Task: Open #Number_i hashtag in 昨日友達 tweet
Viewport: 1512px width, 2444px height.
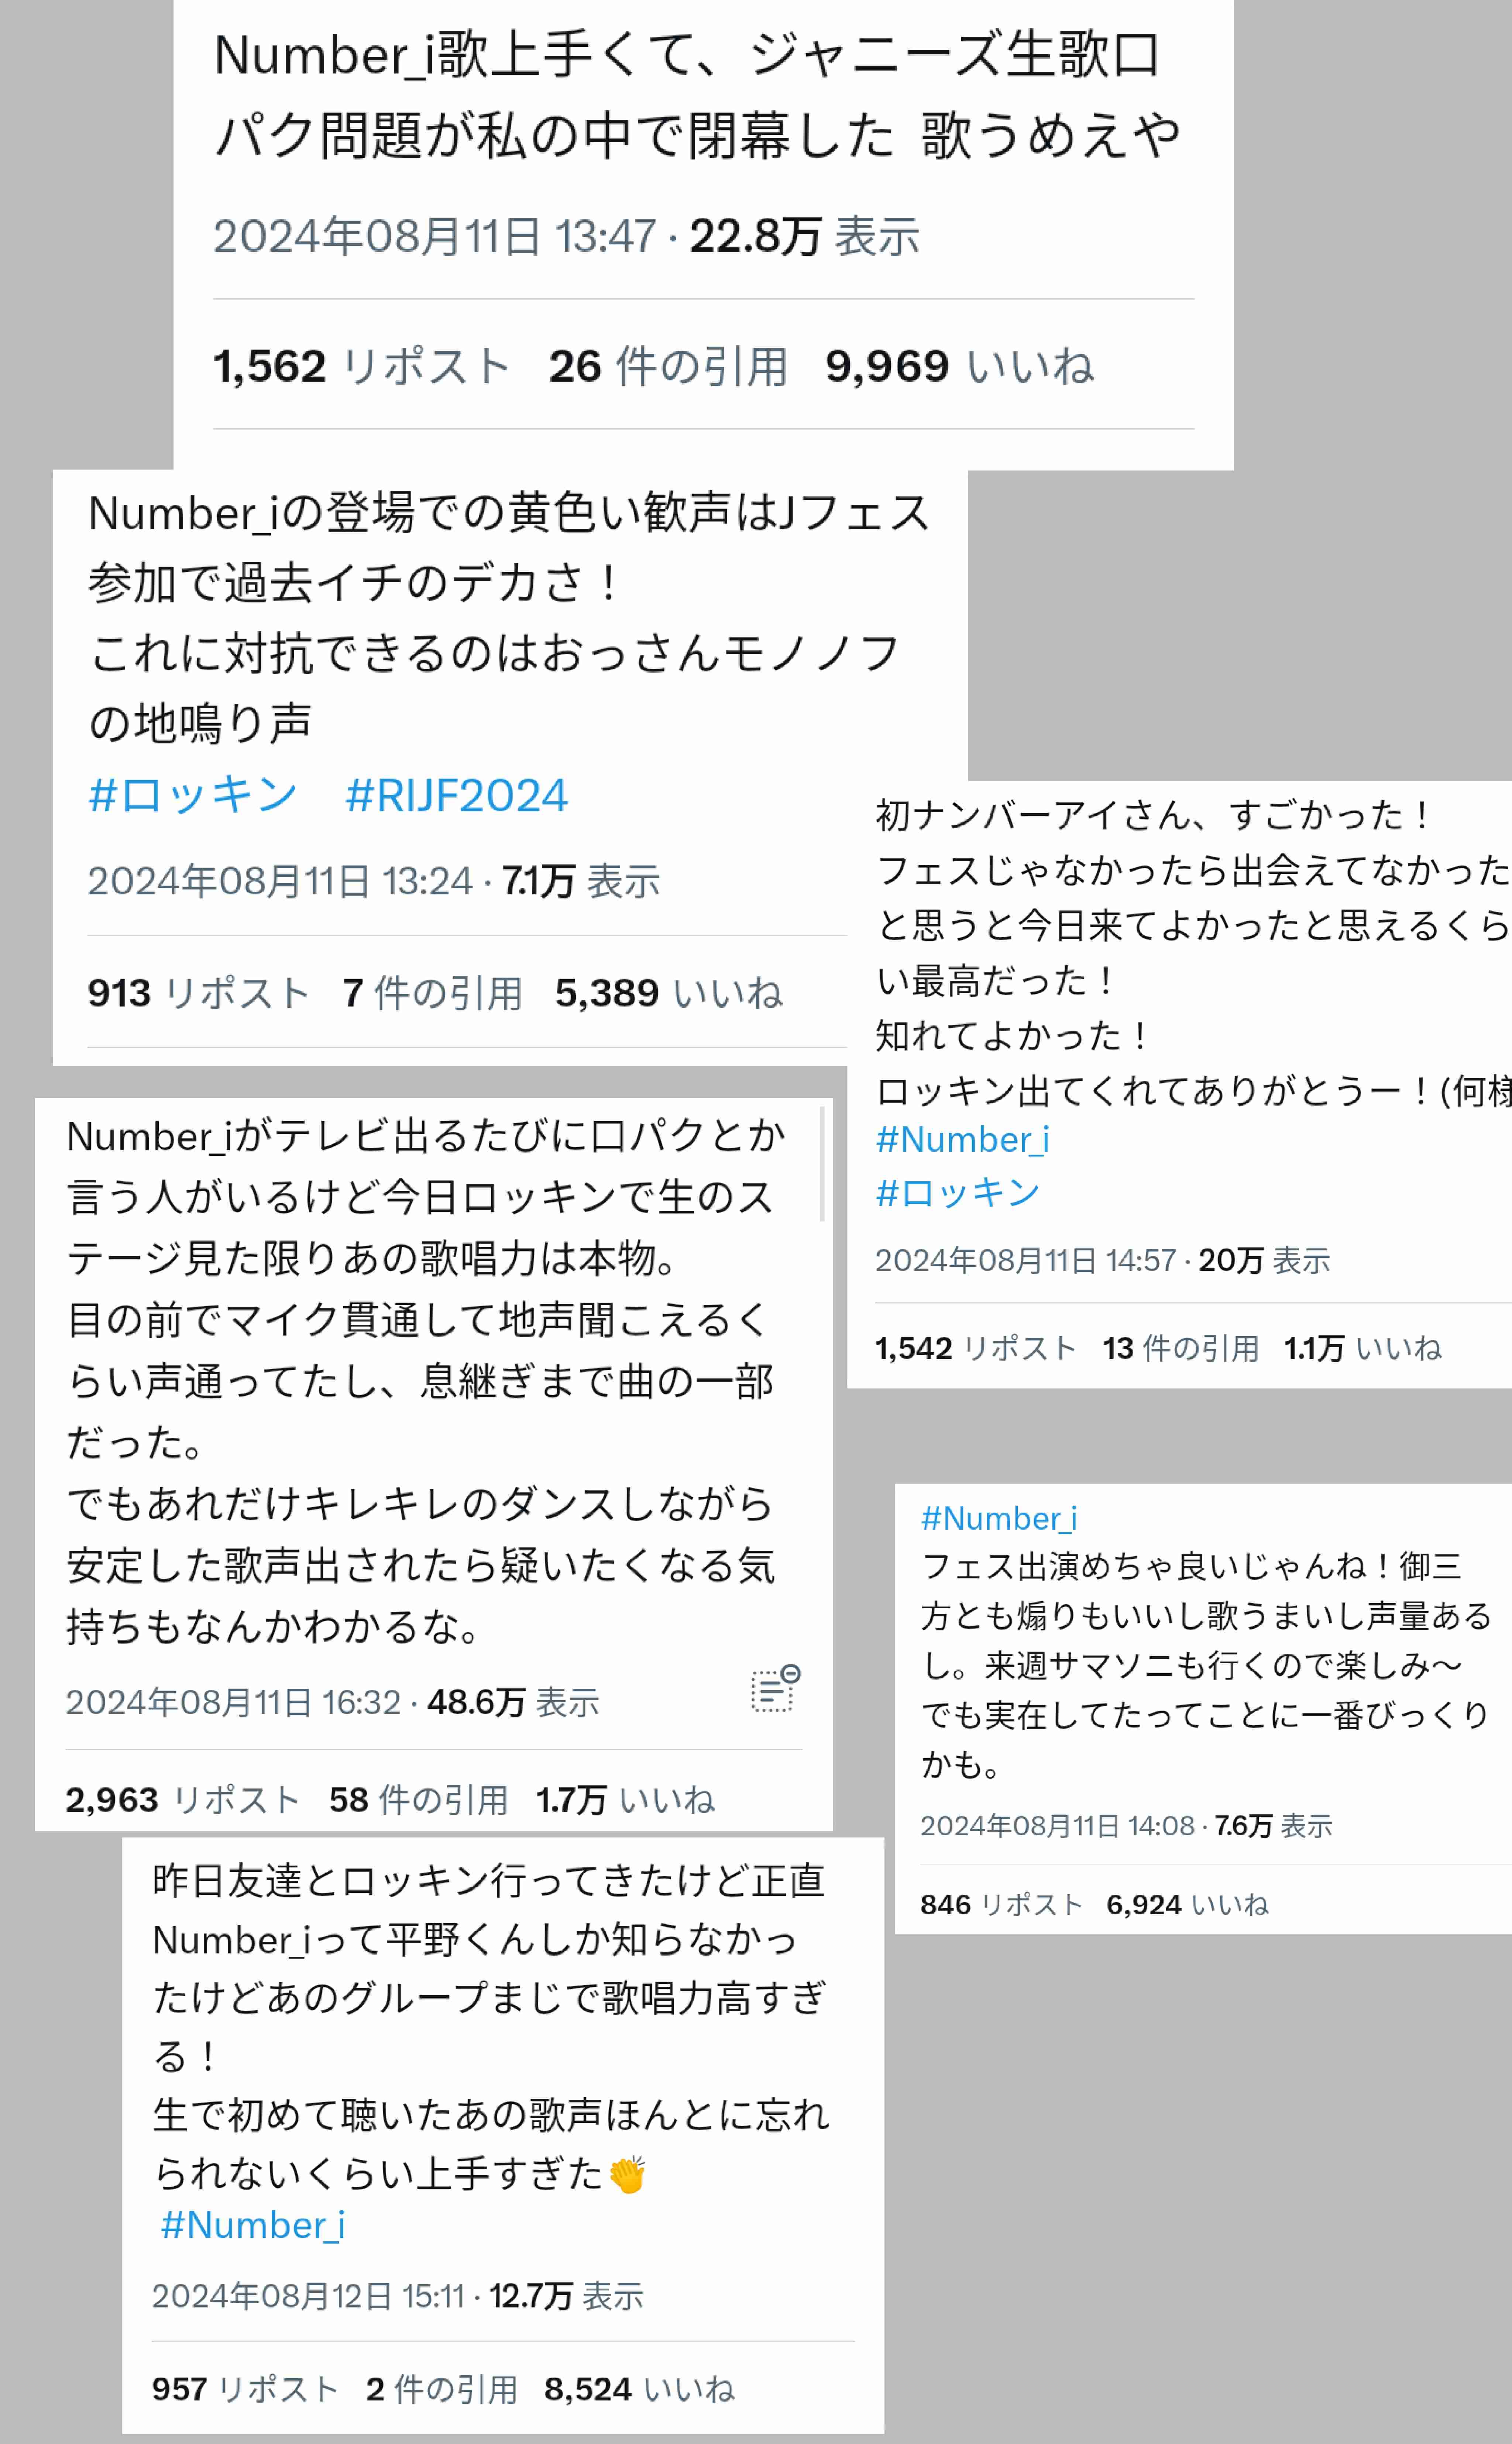Action: coord(252,2225)
